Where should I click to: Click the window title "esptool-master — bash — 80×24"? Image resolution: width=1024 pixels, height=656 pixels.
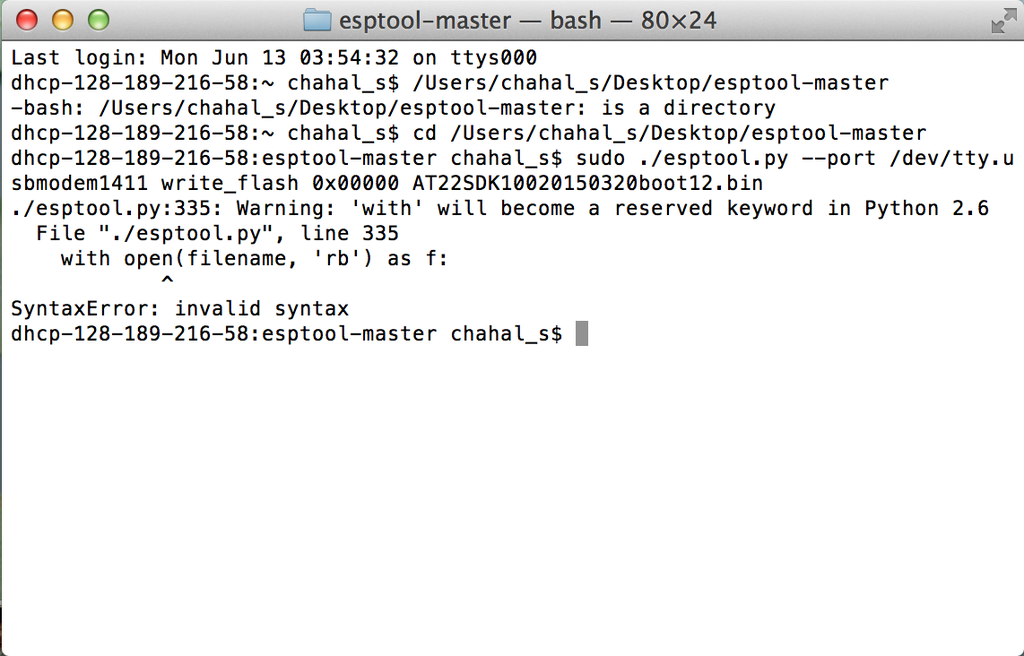(x=527, y=20)
